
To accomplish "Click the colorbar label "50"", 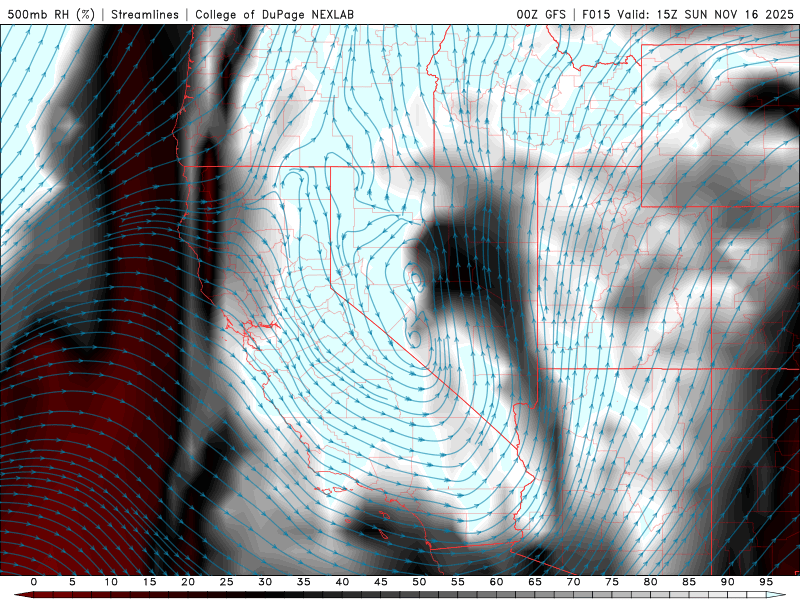I will (419, 582).
